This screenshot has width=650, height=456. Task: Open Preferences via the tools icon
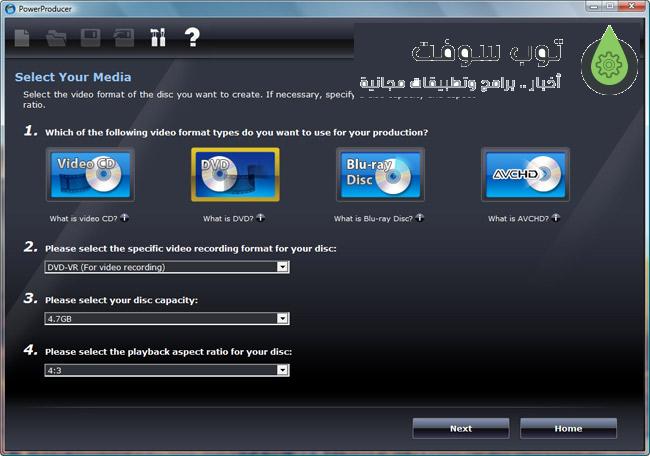coord(158,37)
